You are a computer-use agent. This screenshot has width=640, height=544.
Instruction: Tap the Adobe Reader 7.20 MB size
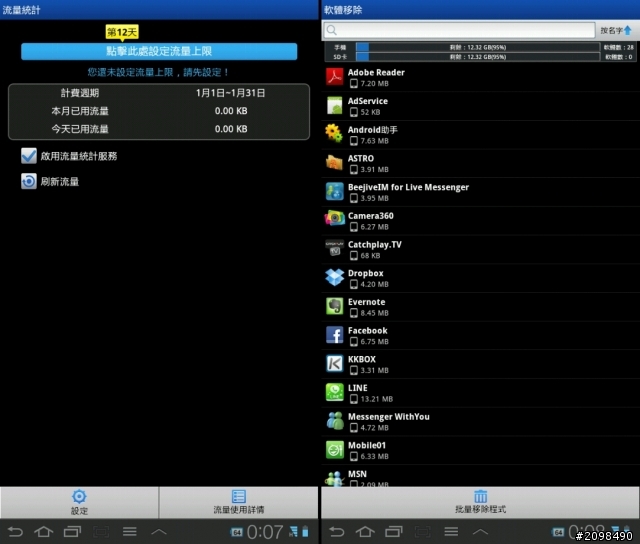point(374,84)
